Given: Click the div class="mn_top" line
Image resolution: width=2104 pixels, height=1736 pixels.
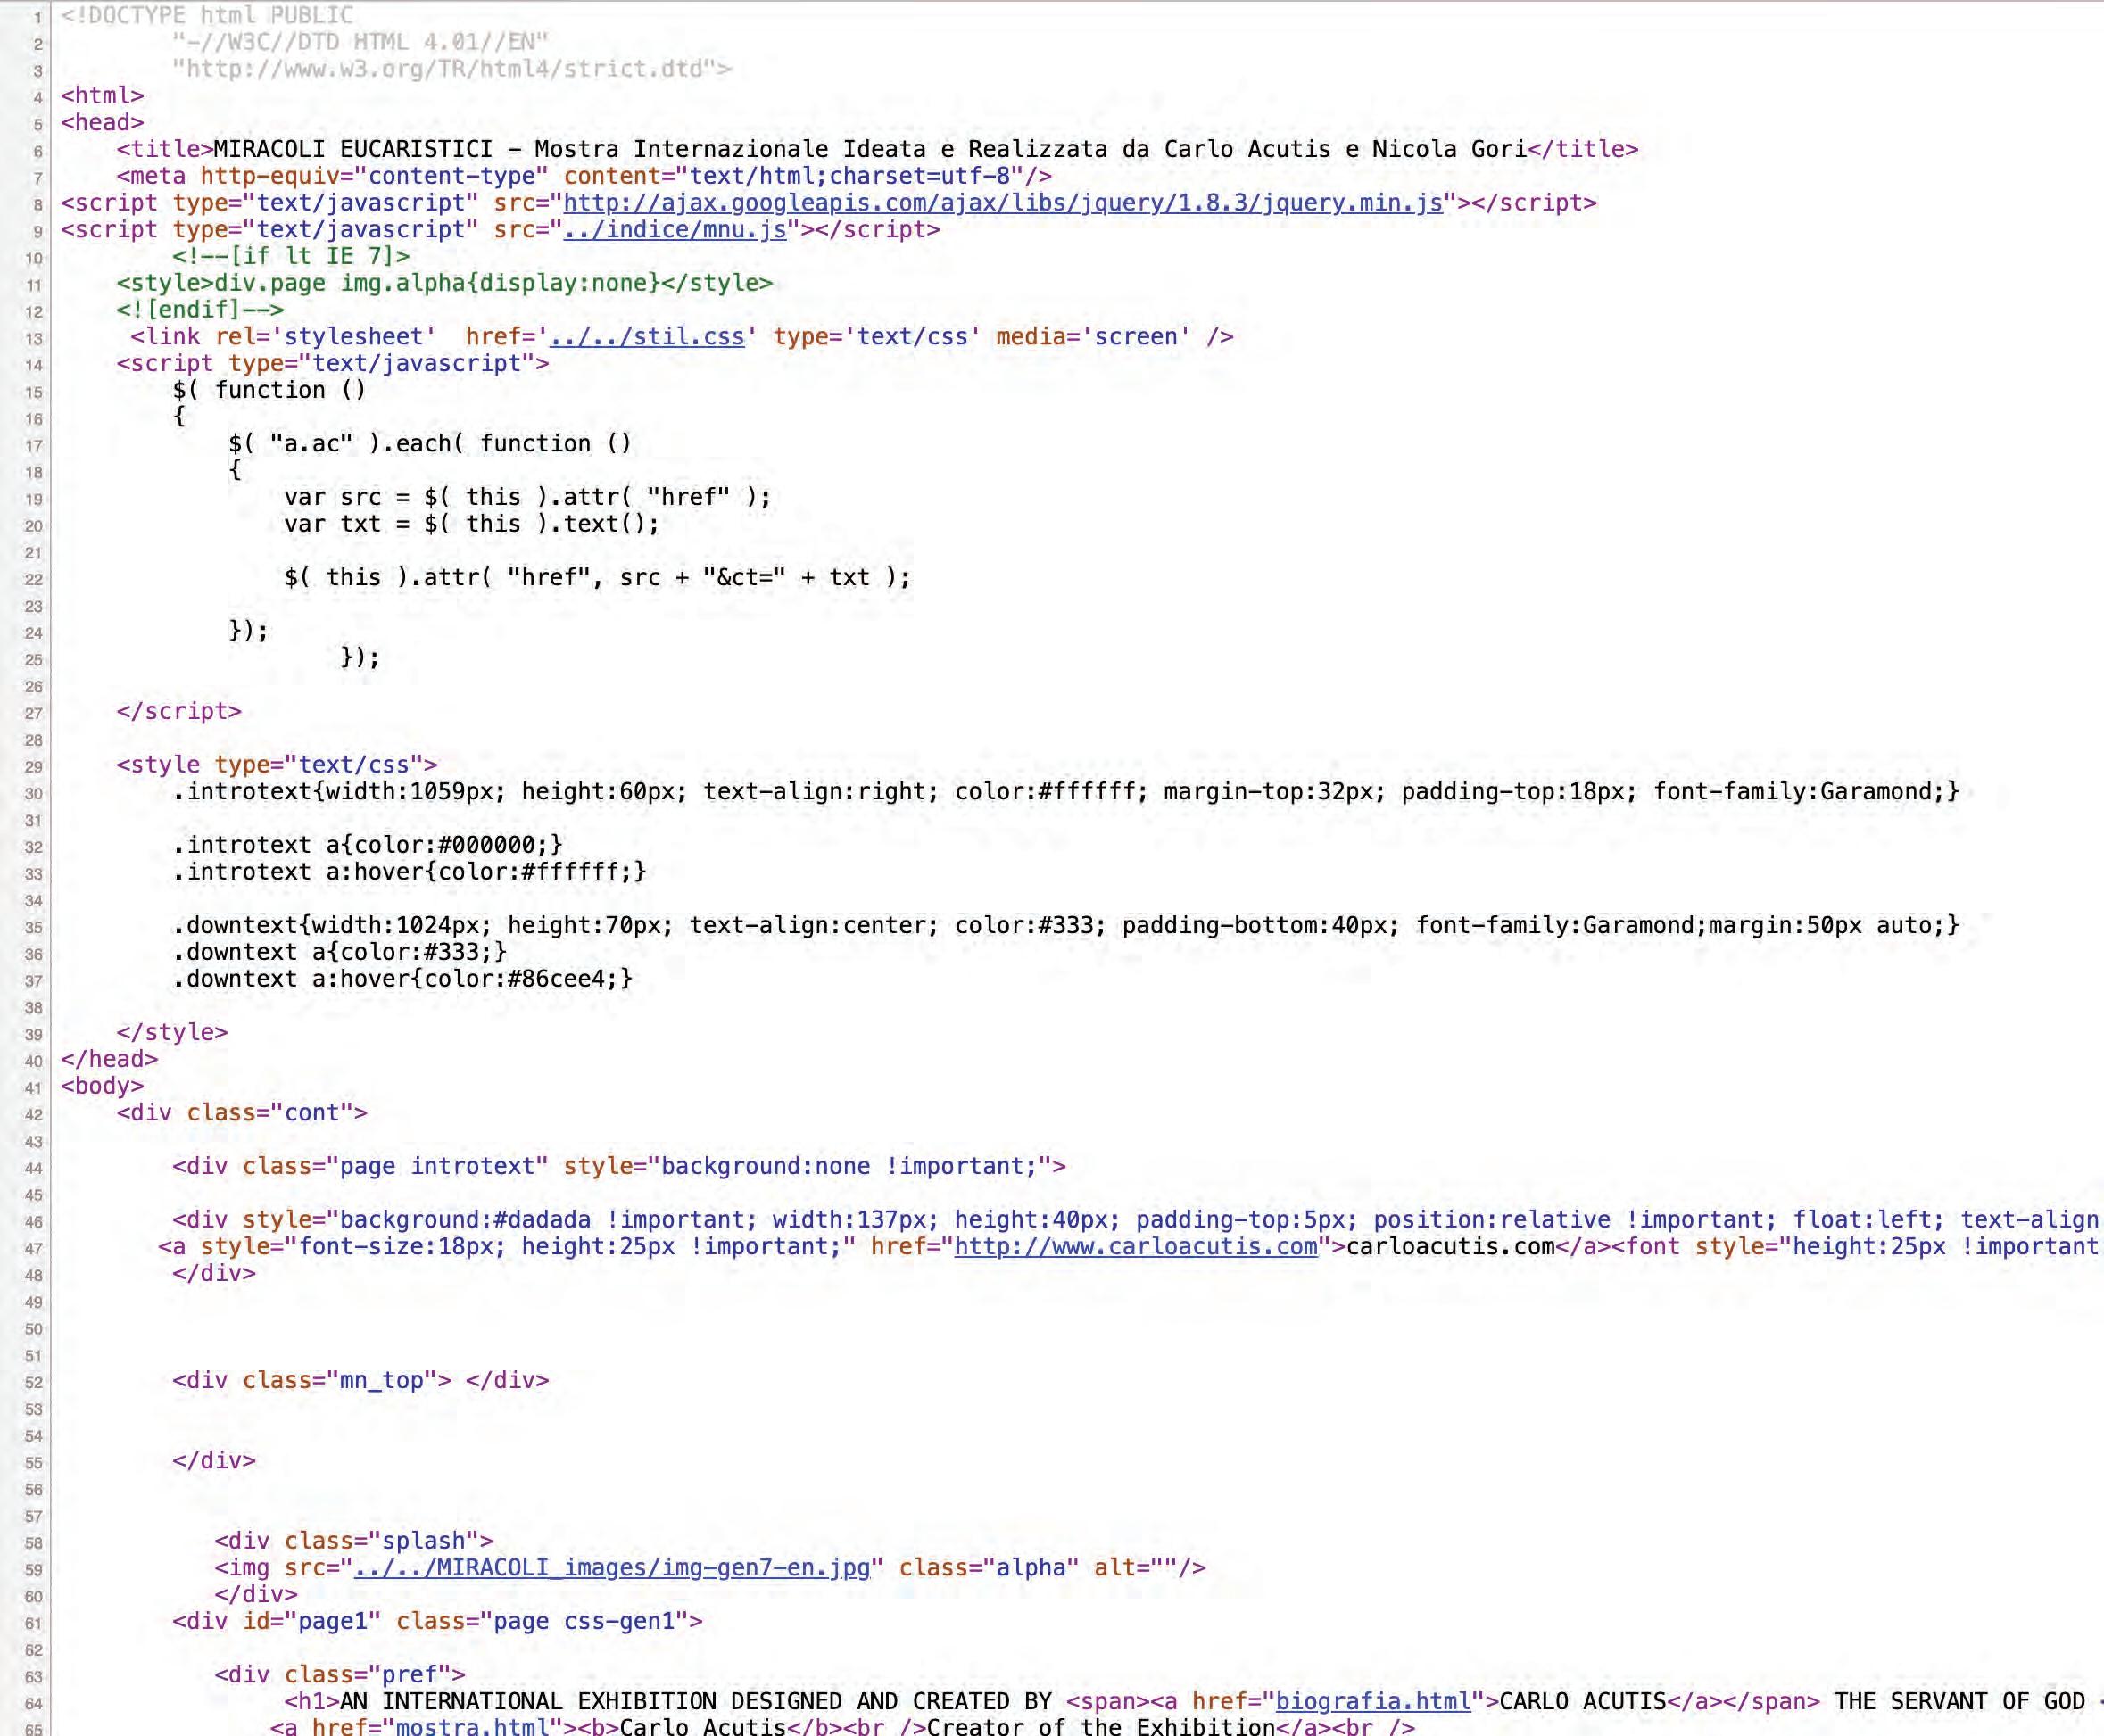Looking at the screenshot, I should pyautogui.click(x=360, y=1380).
